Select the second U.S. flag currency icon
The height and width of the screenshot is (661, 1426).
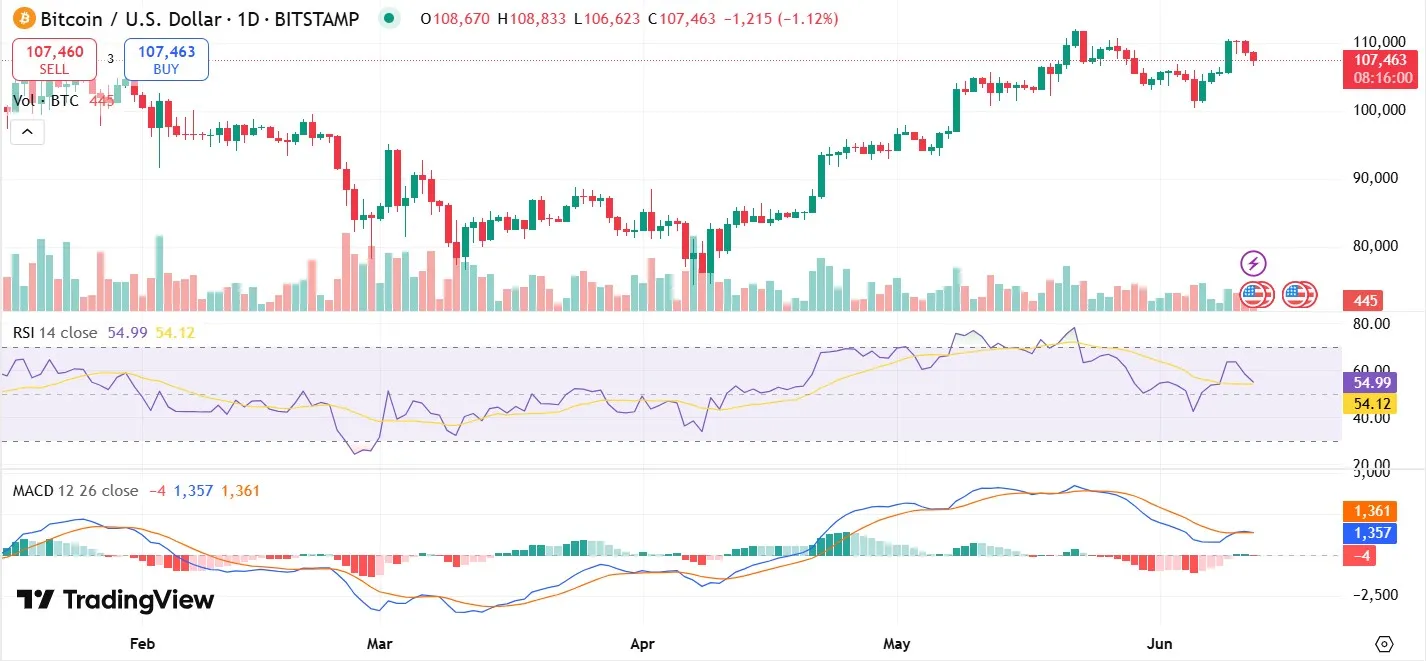(1299, 295)
